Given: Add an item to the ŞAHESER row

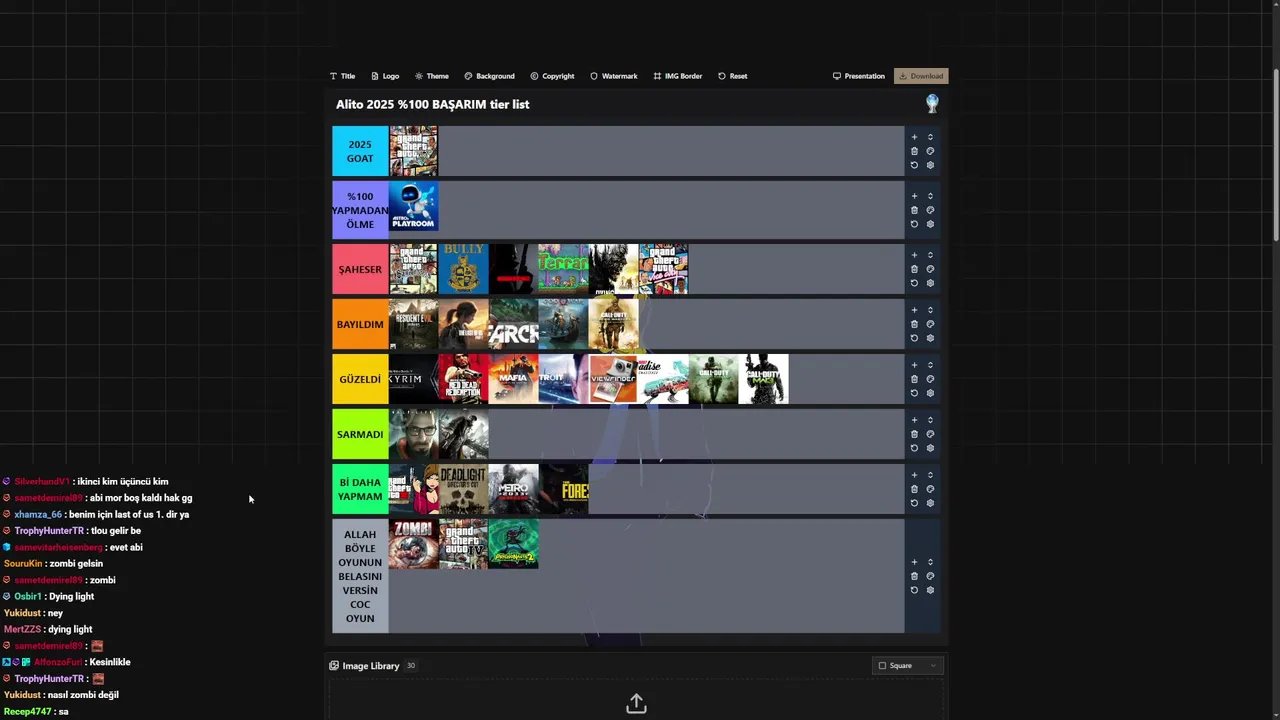Looking at the screenshot, I should click(x=914, y=255).
